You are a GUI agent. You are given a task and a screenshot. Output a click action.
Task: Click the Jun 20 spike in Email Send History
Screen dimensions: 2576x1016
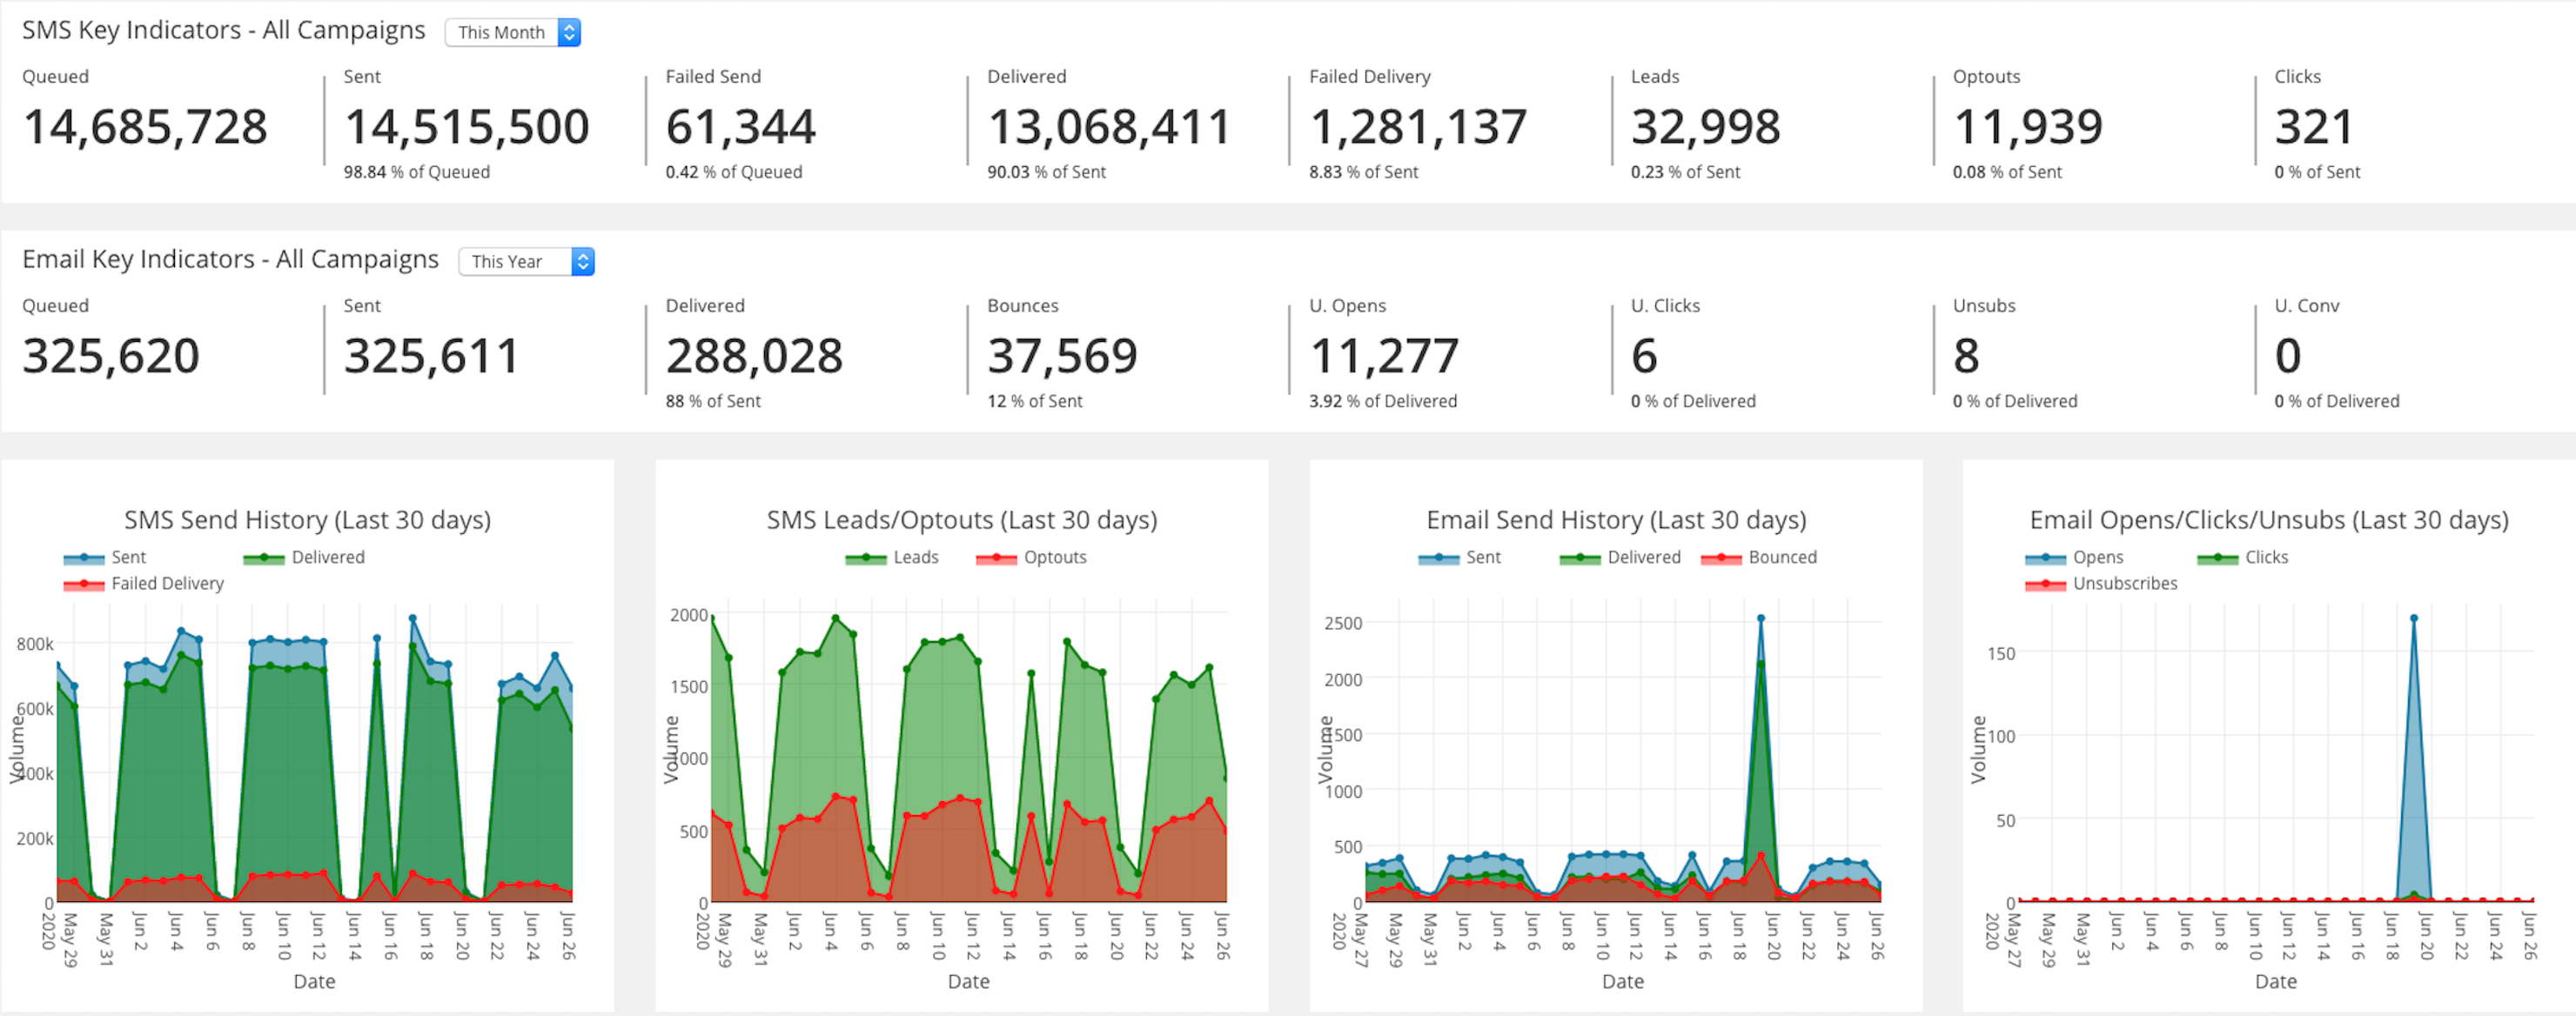click(x=1763, y=618)
